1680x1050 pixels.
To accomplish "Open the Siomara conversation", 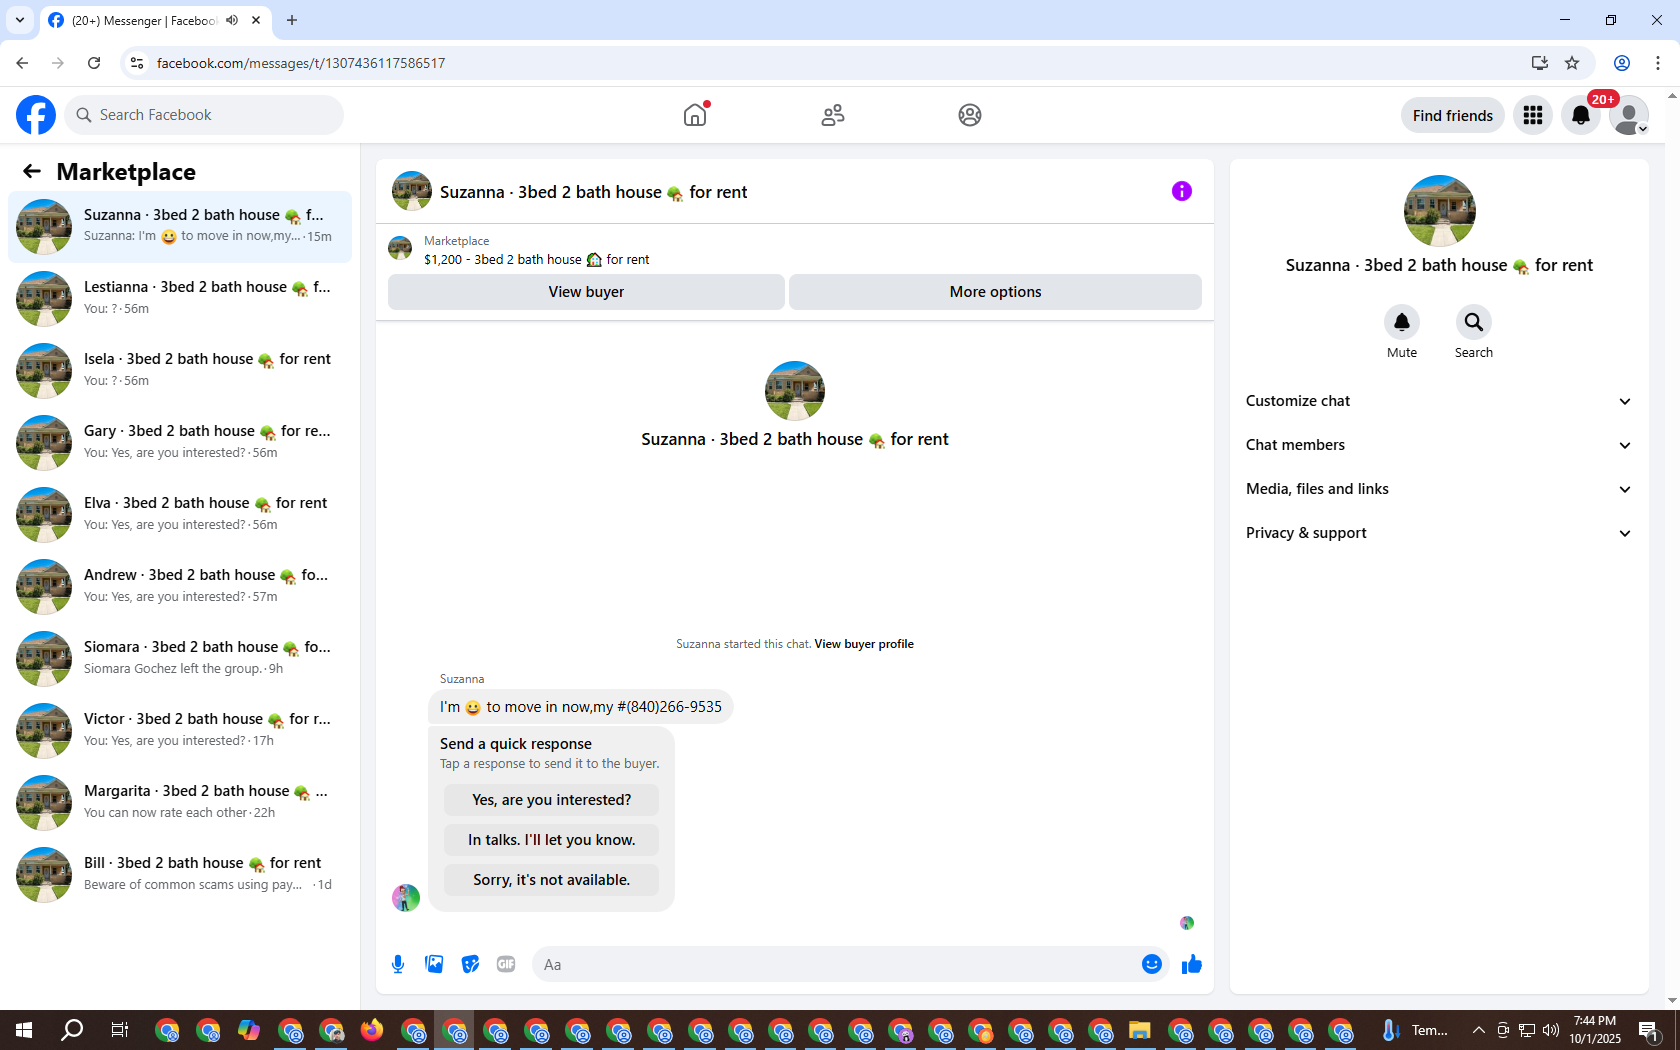I will tap(180, 658).
